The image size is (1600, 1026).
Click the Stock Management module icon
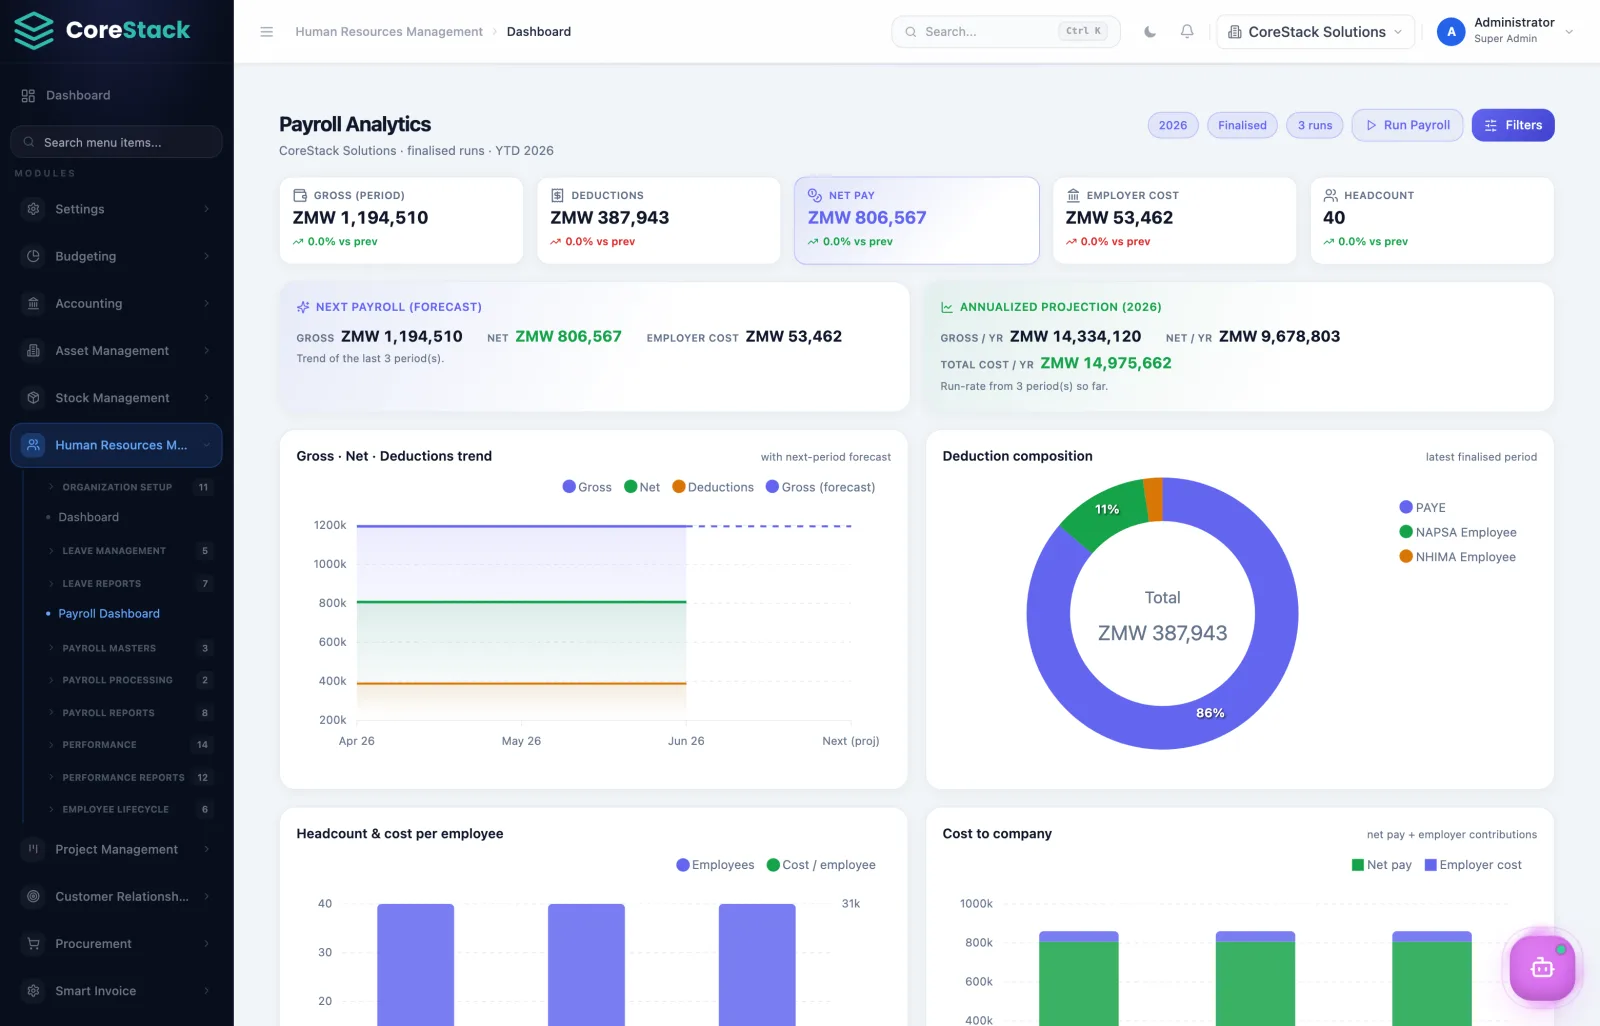(x=34, y=398)
